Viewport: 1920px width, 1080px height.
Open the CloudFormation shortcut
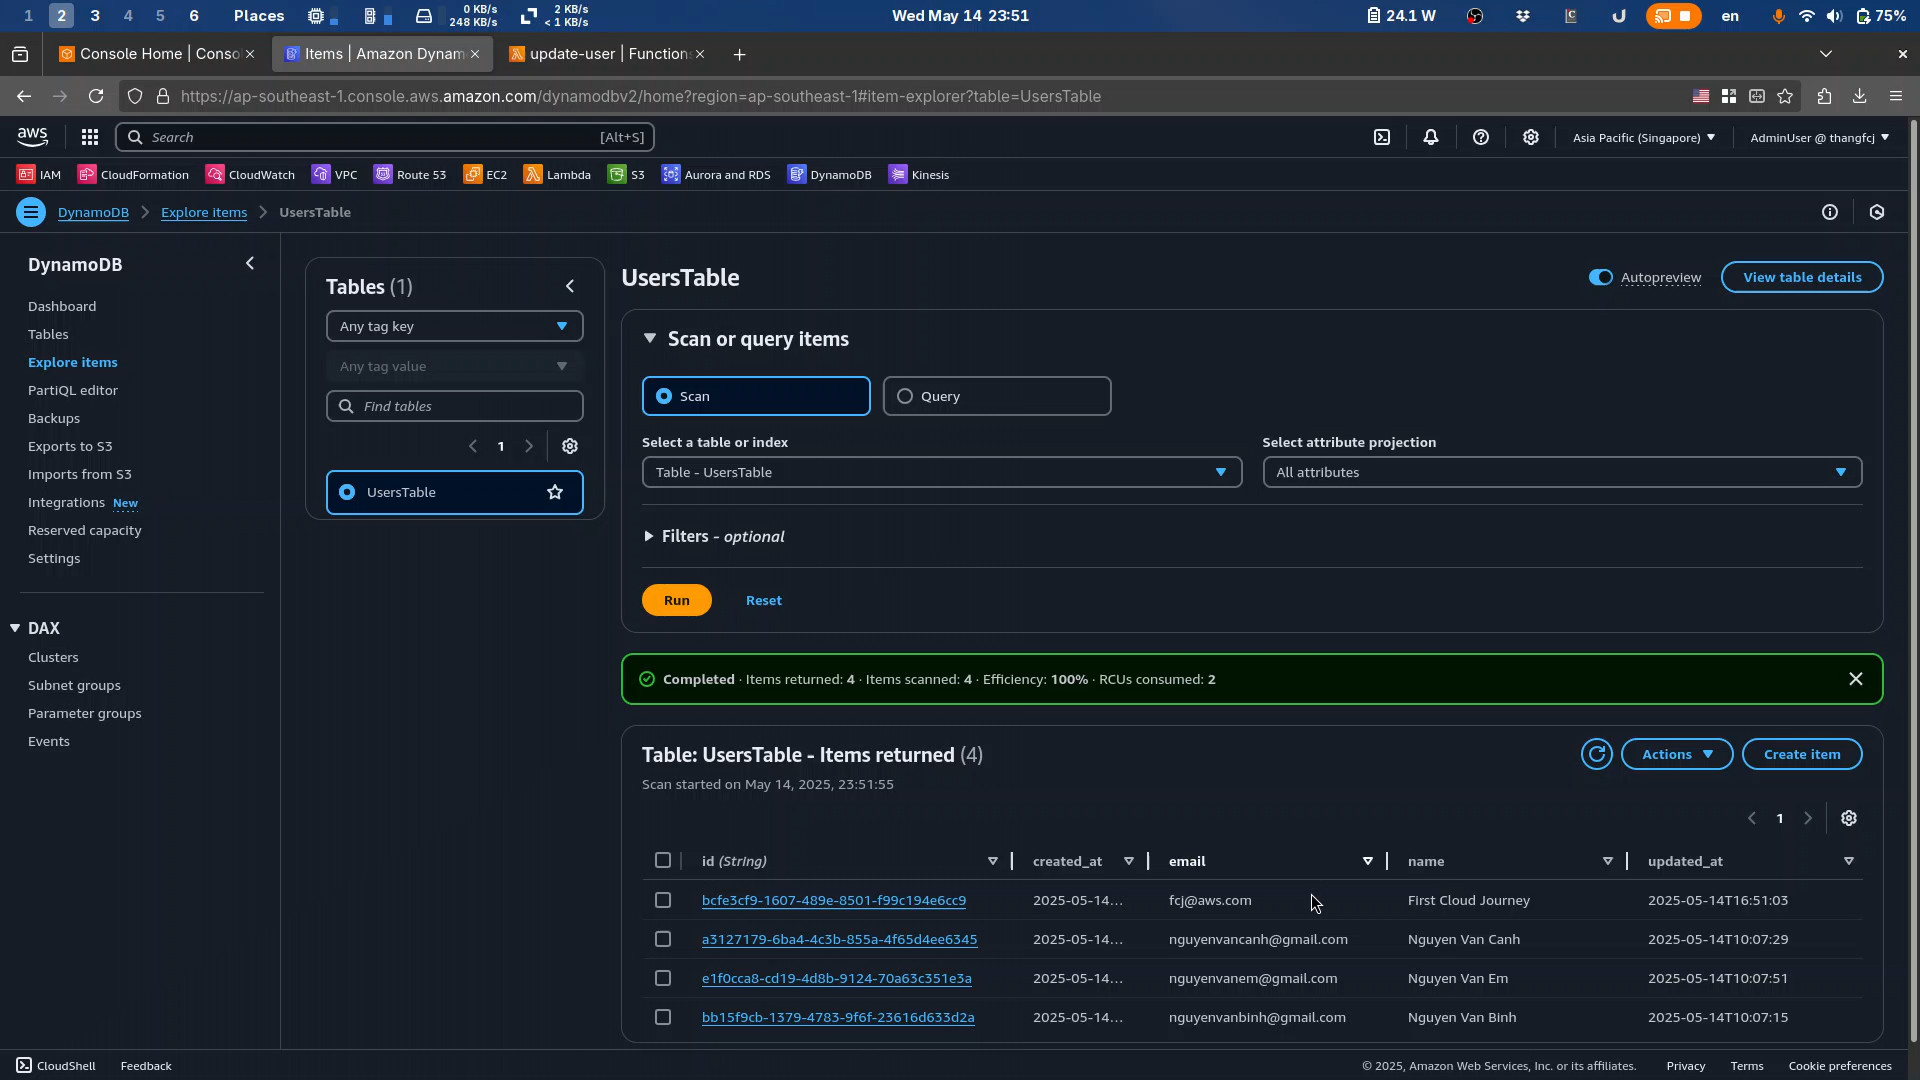click(x=133, y=174)
